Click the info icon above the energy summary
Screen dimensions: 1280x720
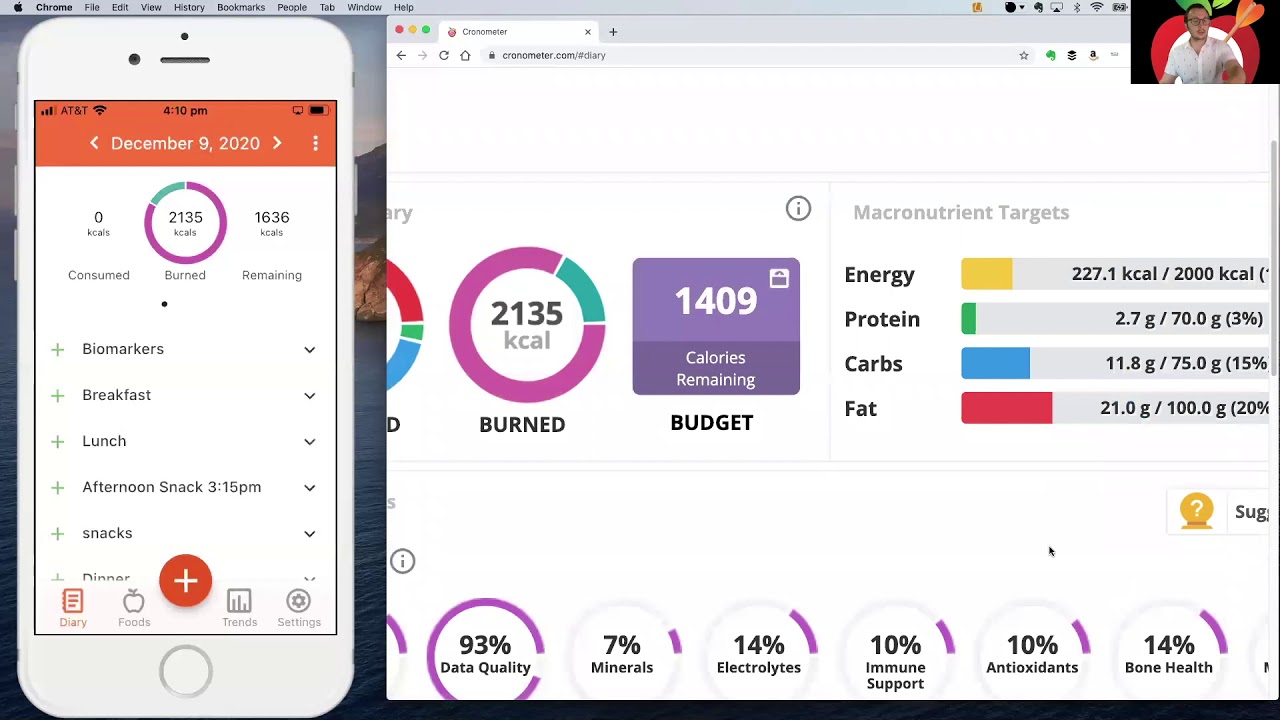click(x=798, y=208)
